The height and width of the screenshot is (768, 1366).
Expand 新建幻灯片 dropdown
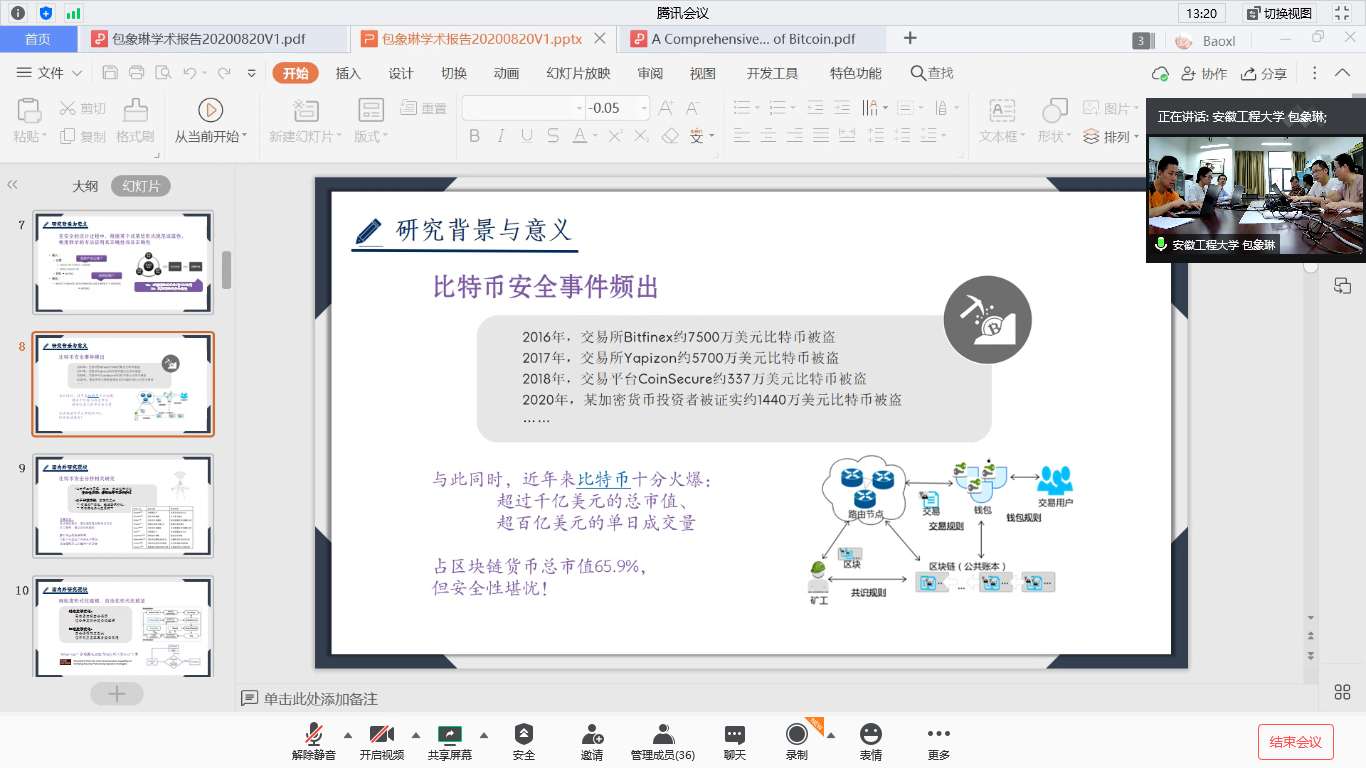[x=305, y=137]
